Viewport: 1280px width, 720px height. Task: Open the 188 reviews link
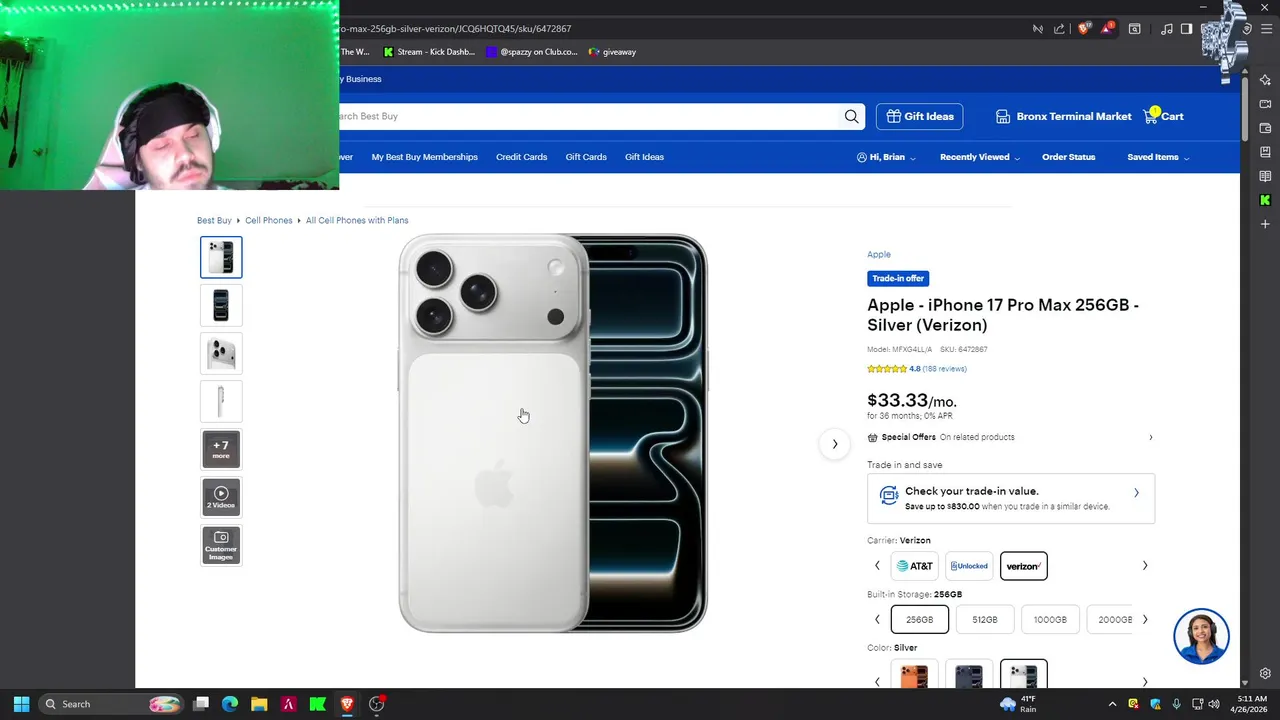pyautogui.click(x=944, y=369)
